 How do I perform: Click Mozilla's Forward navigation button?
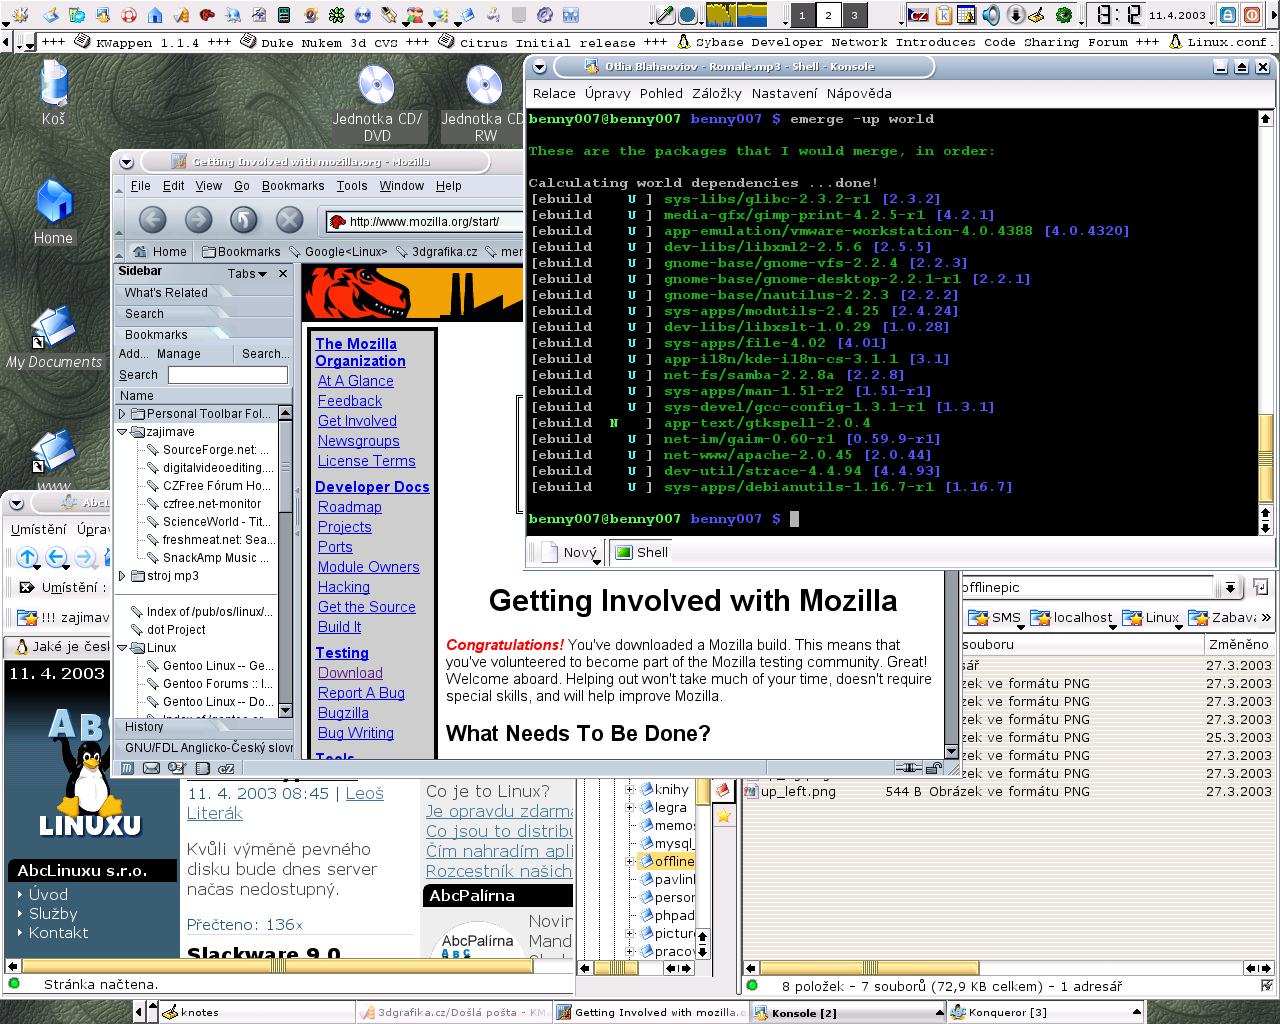198,220
